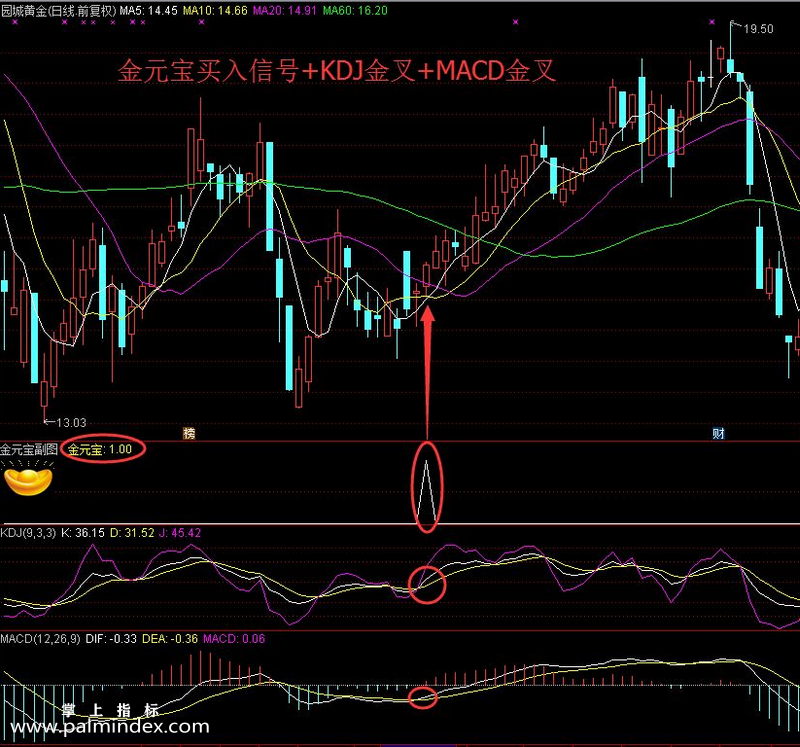Viewport: 800px width, 747px height.
Task: Click the MA10: 14.66 indicator label
Action: click(215, 11)
